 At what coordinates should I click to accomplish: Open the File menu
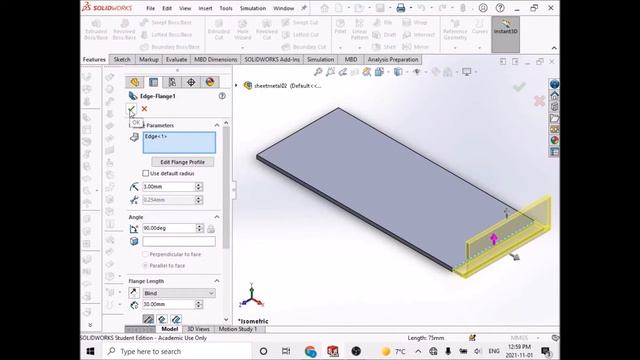[x=151, y=8]
